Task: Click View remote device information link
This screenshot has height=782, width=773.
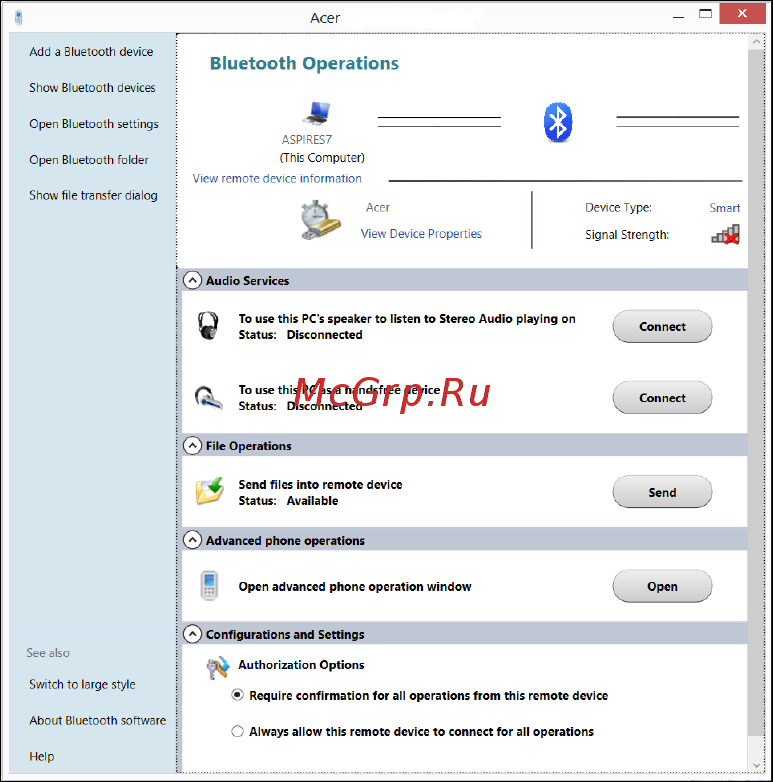Action: tap(277, 178)
